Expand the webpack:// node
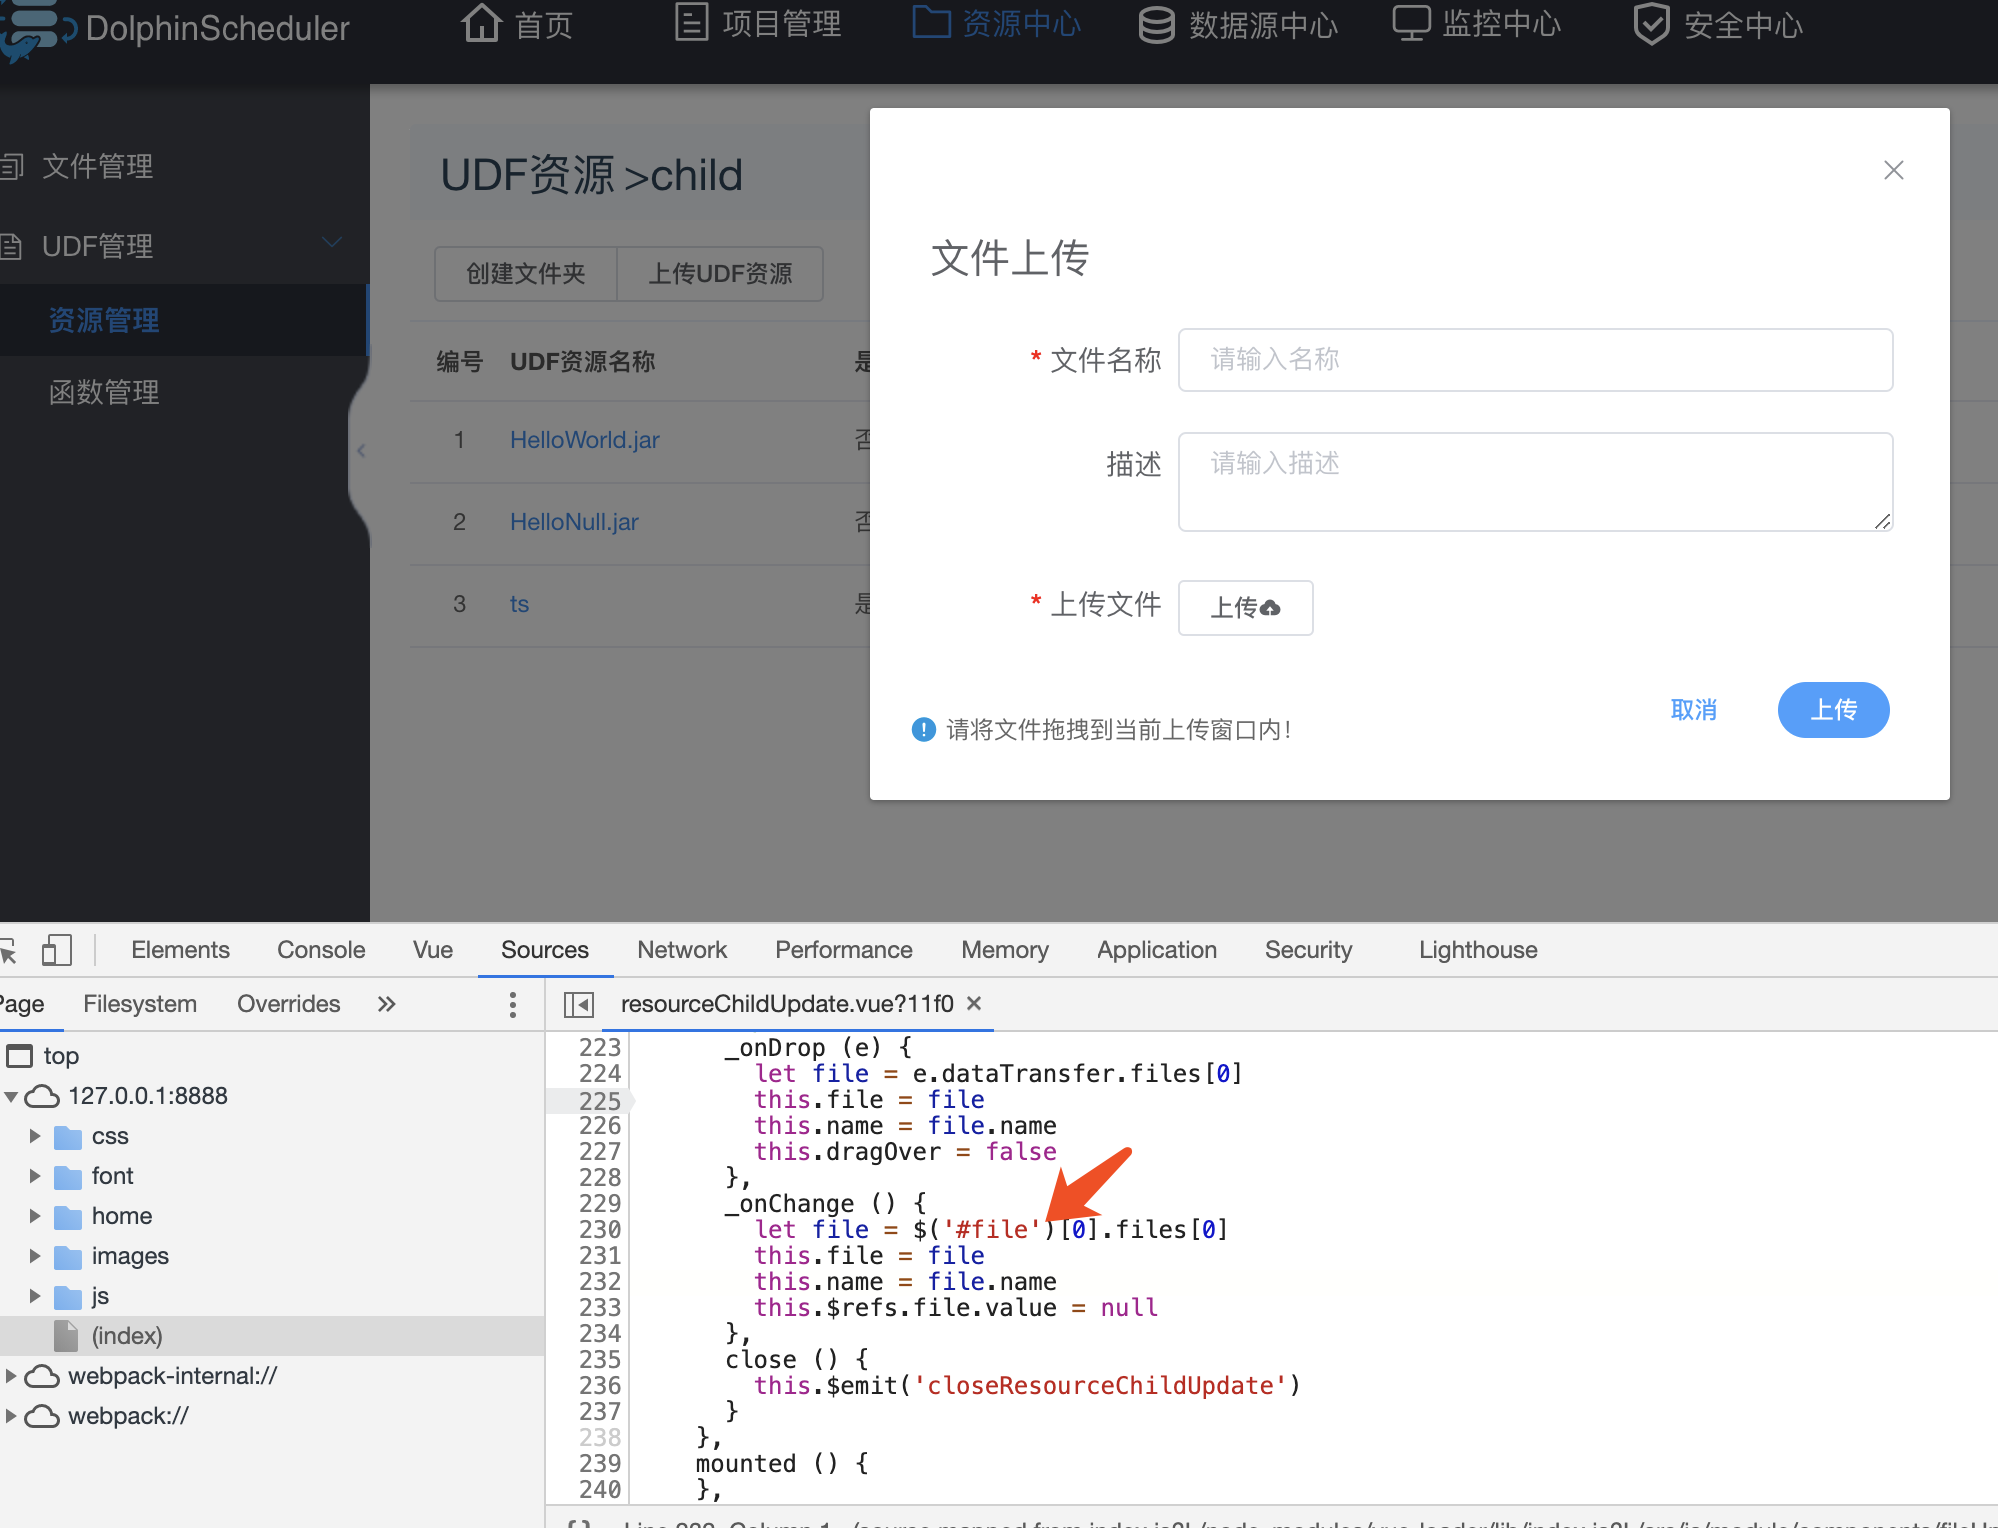 pos(11,1416)
